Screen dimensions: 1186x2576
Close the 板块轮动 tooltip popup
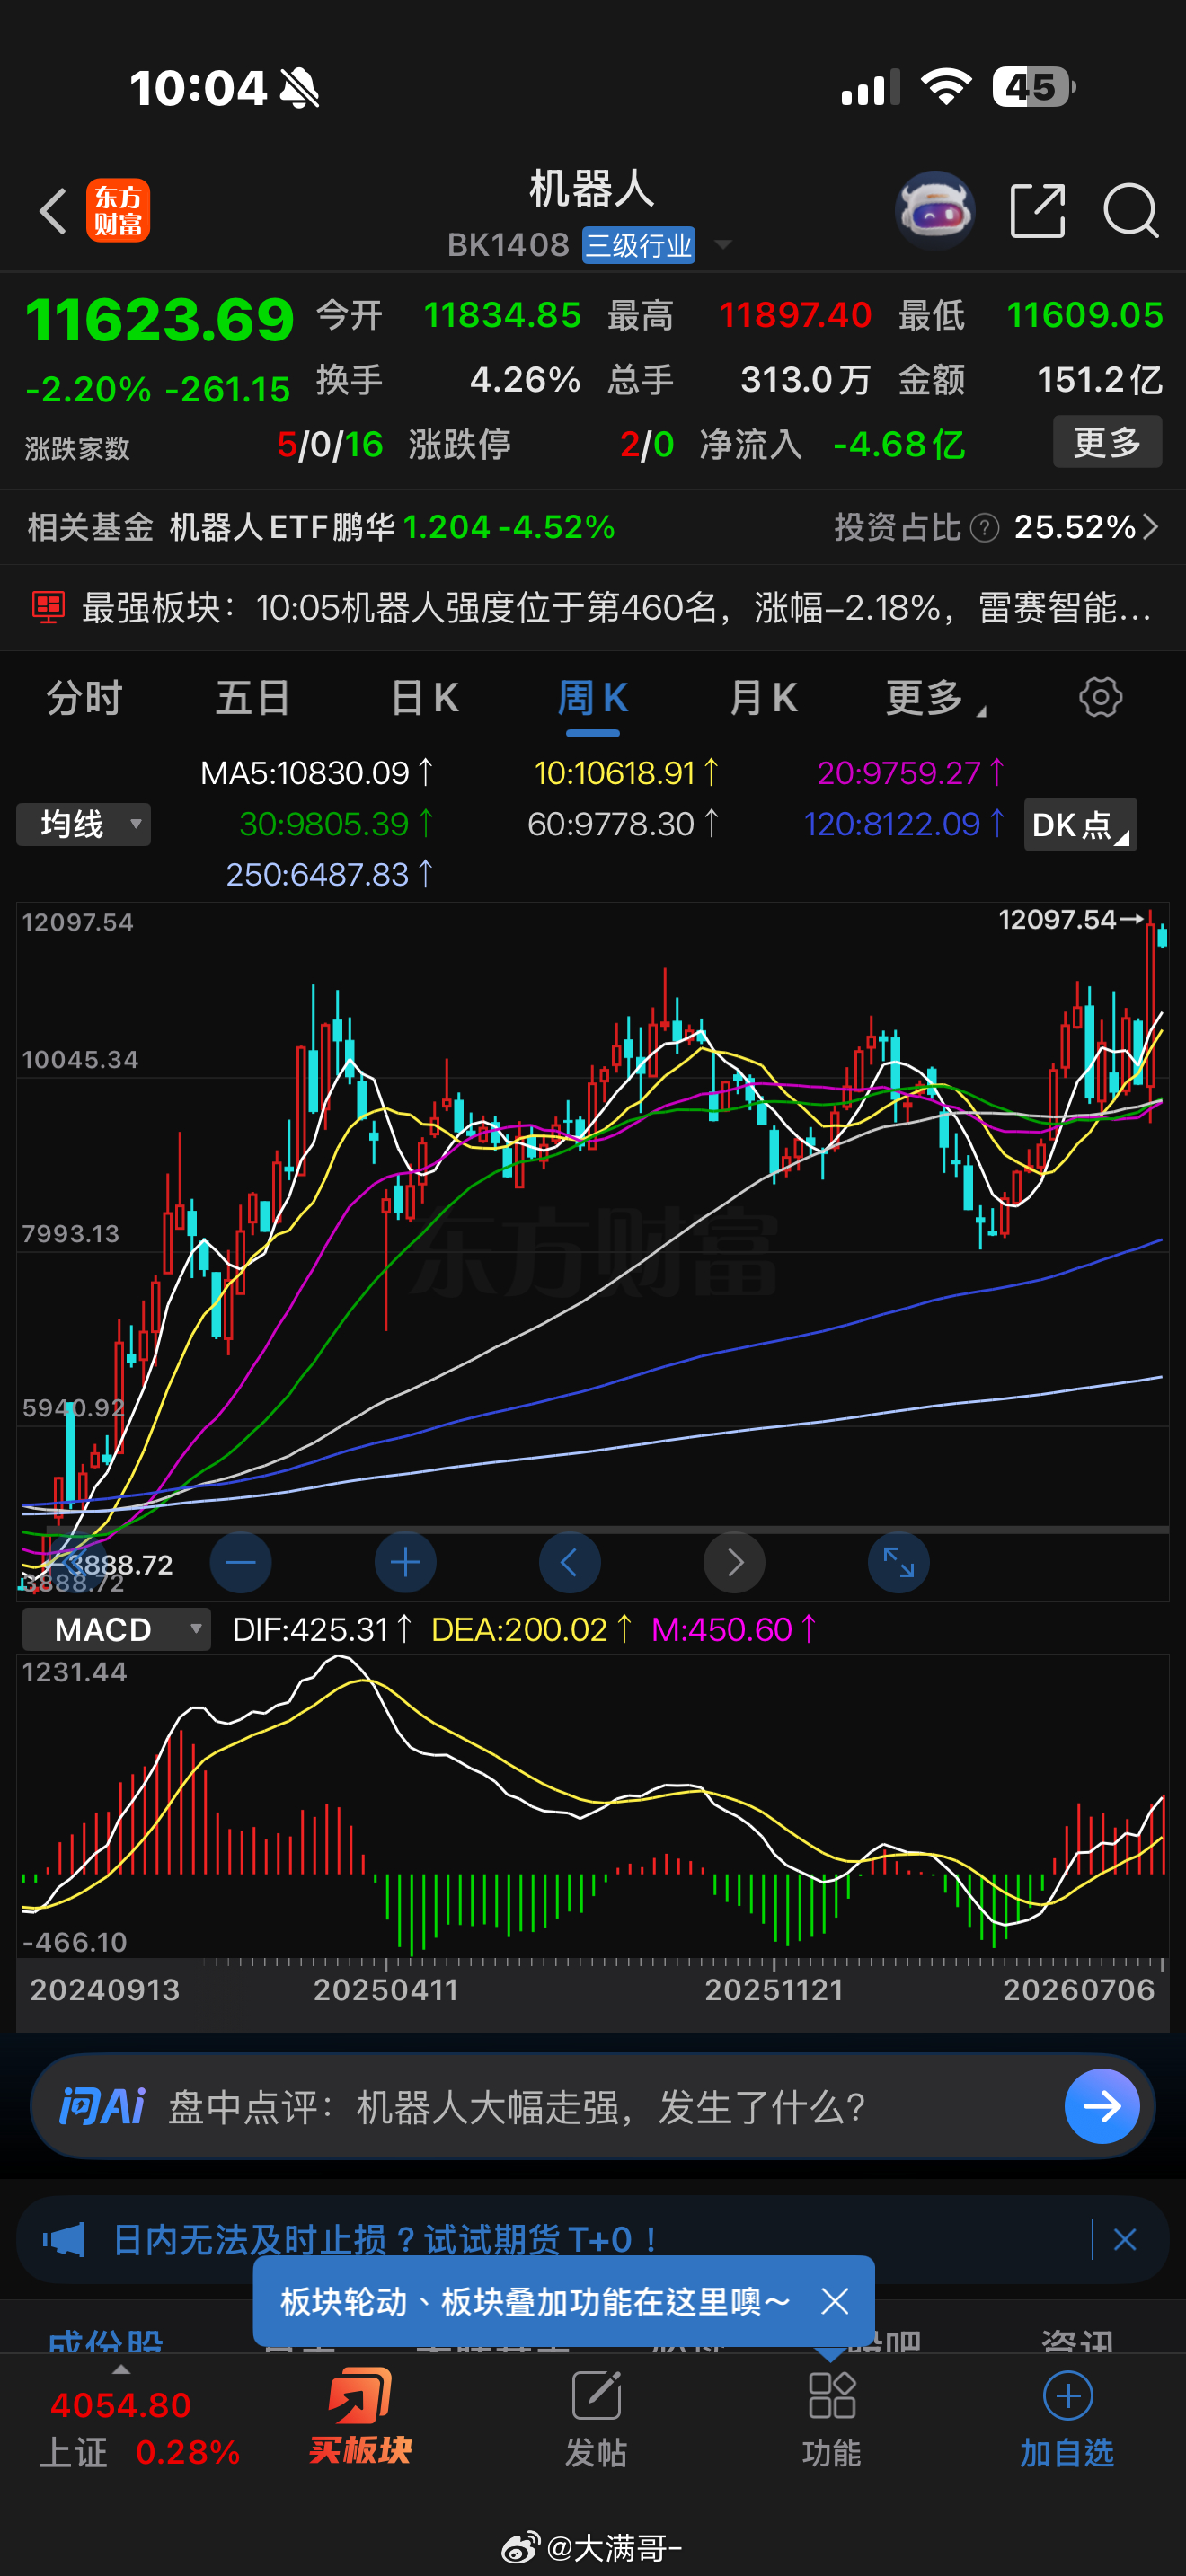click(835, 2301)
